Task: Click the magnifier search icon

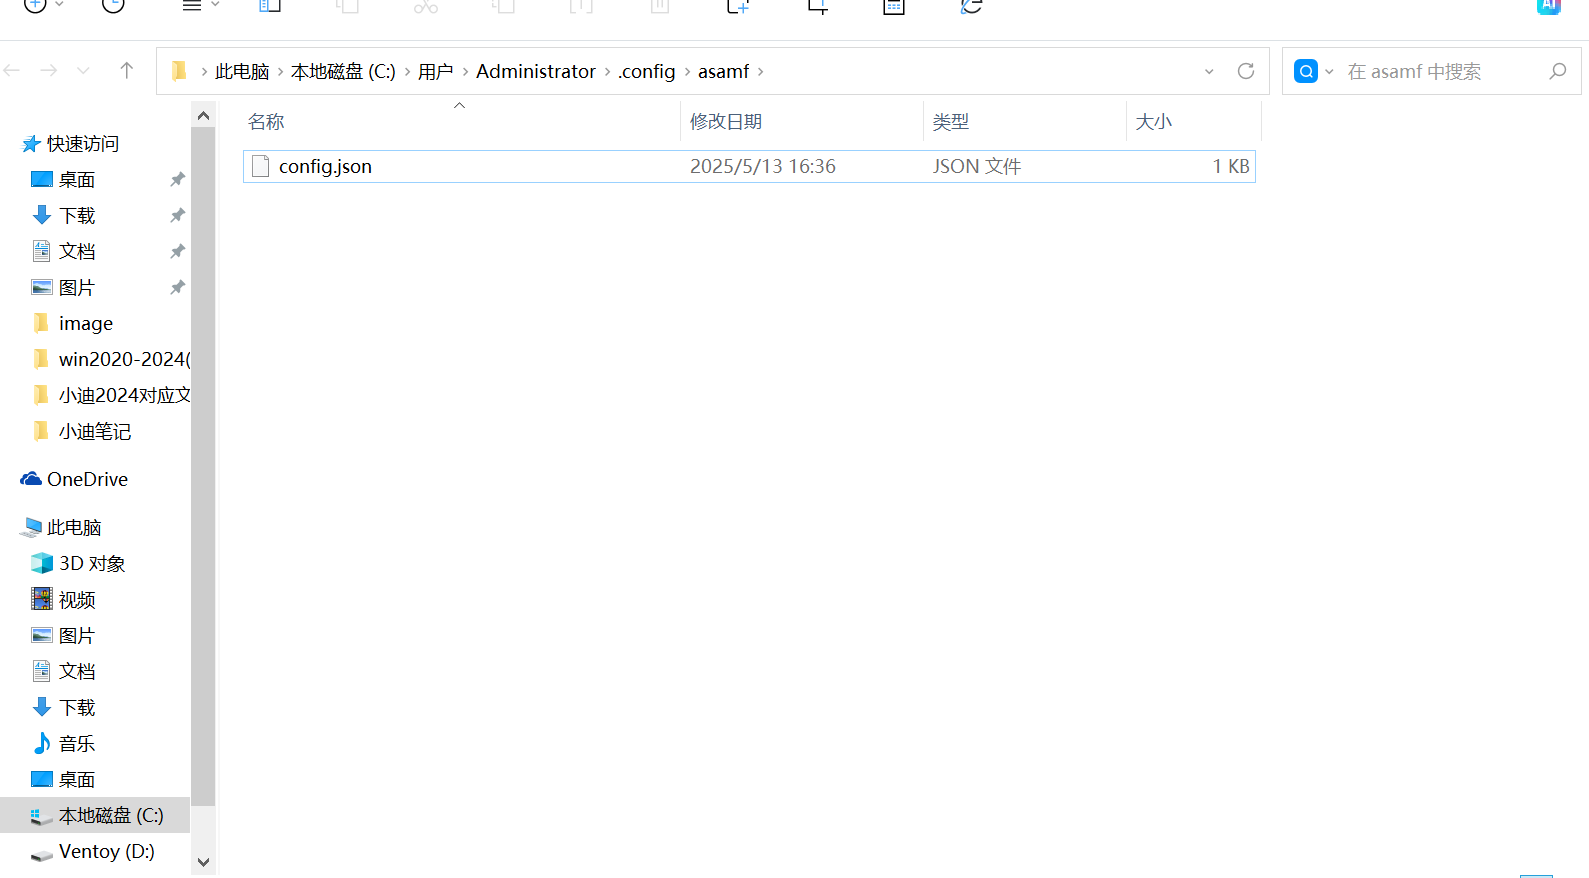Action: 1557,71
